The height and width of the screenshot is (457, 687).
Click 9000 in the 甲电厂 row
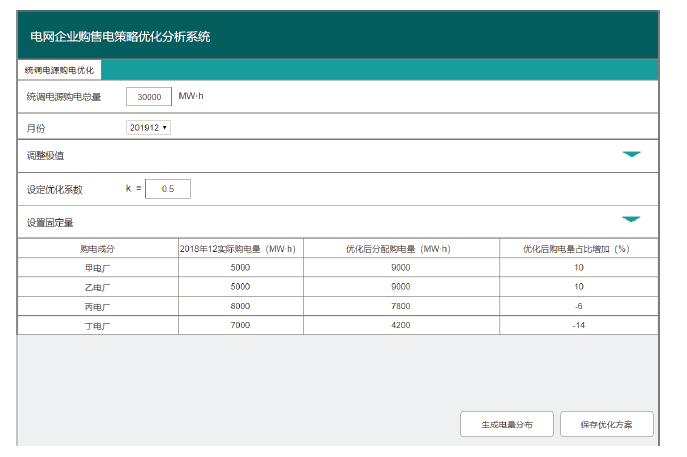[400, 267]
